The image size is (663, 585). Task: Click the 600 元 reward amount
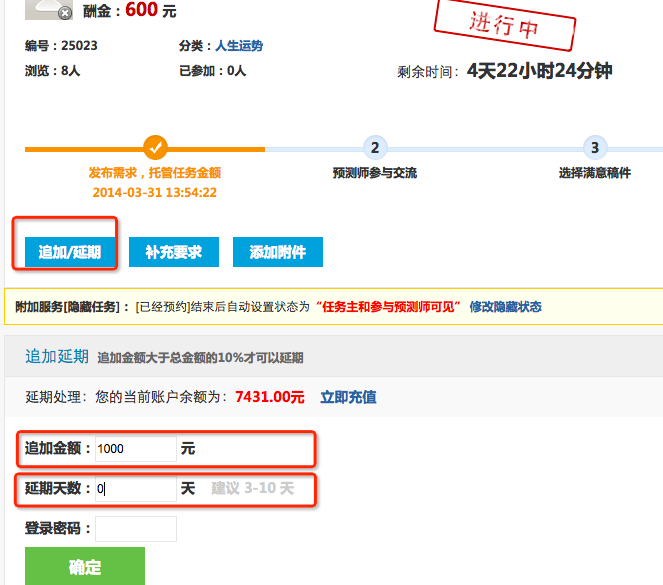[x=151, y=10]
